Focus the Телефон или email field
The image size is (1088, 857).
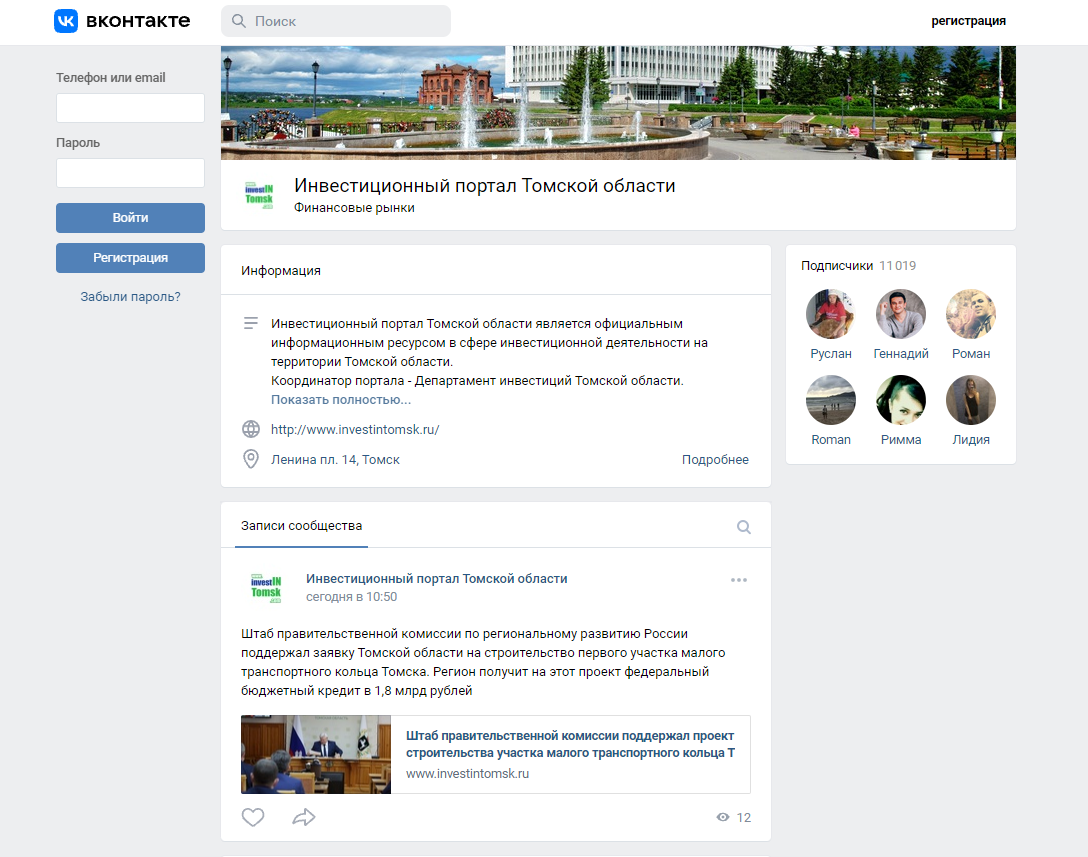click(130, 108)
